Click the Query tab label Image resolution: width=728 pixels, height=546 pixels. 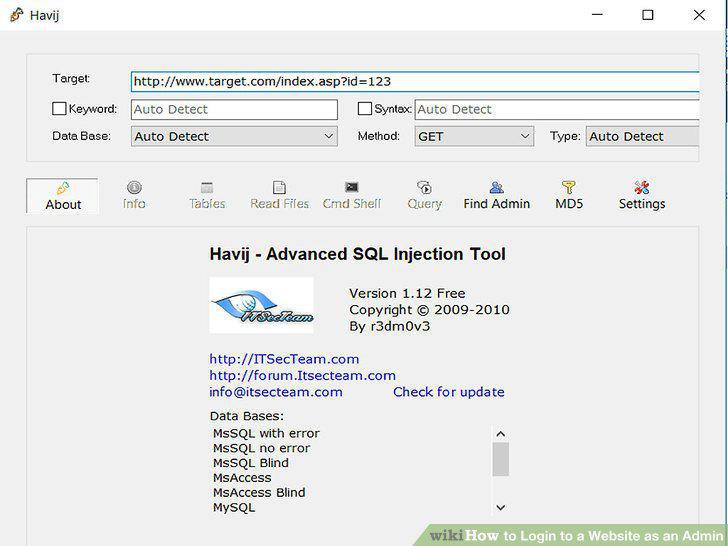pyautogui.click(x=424, y=204)
